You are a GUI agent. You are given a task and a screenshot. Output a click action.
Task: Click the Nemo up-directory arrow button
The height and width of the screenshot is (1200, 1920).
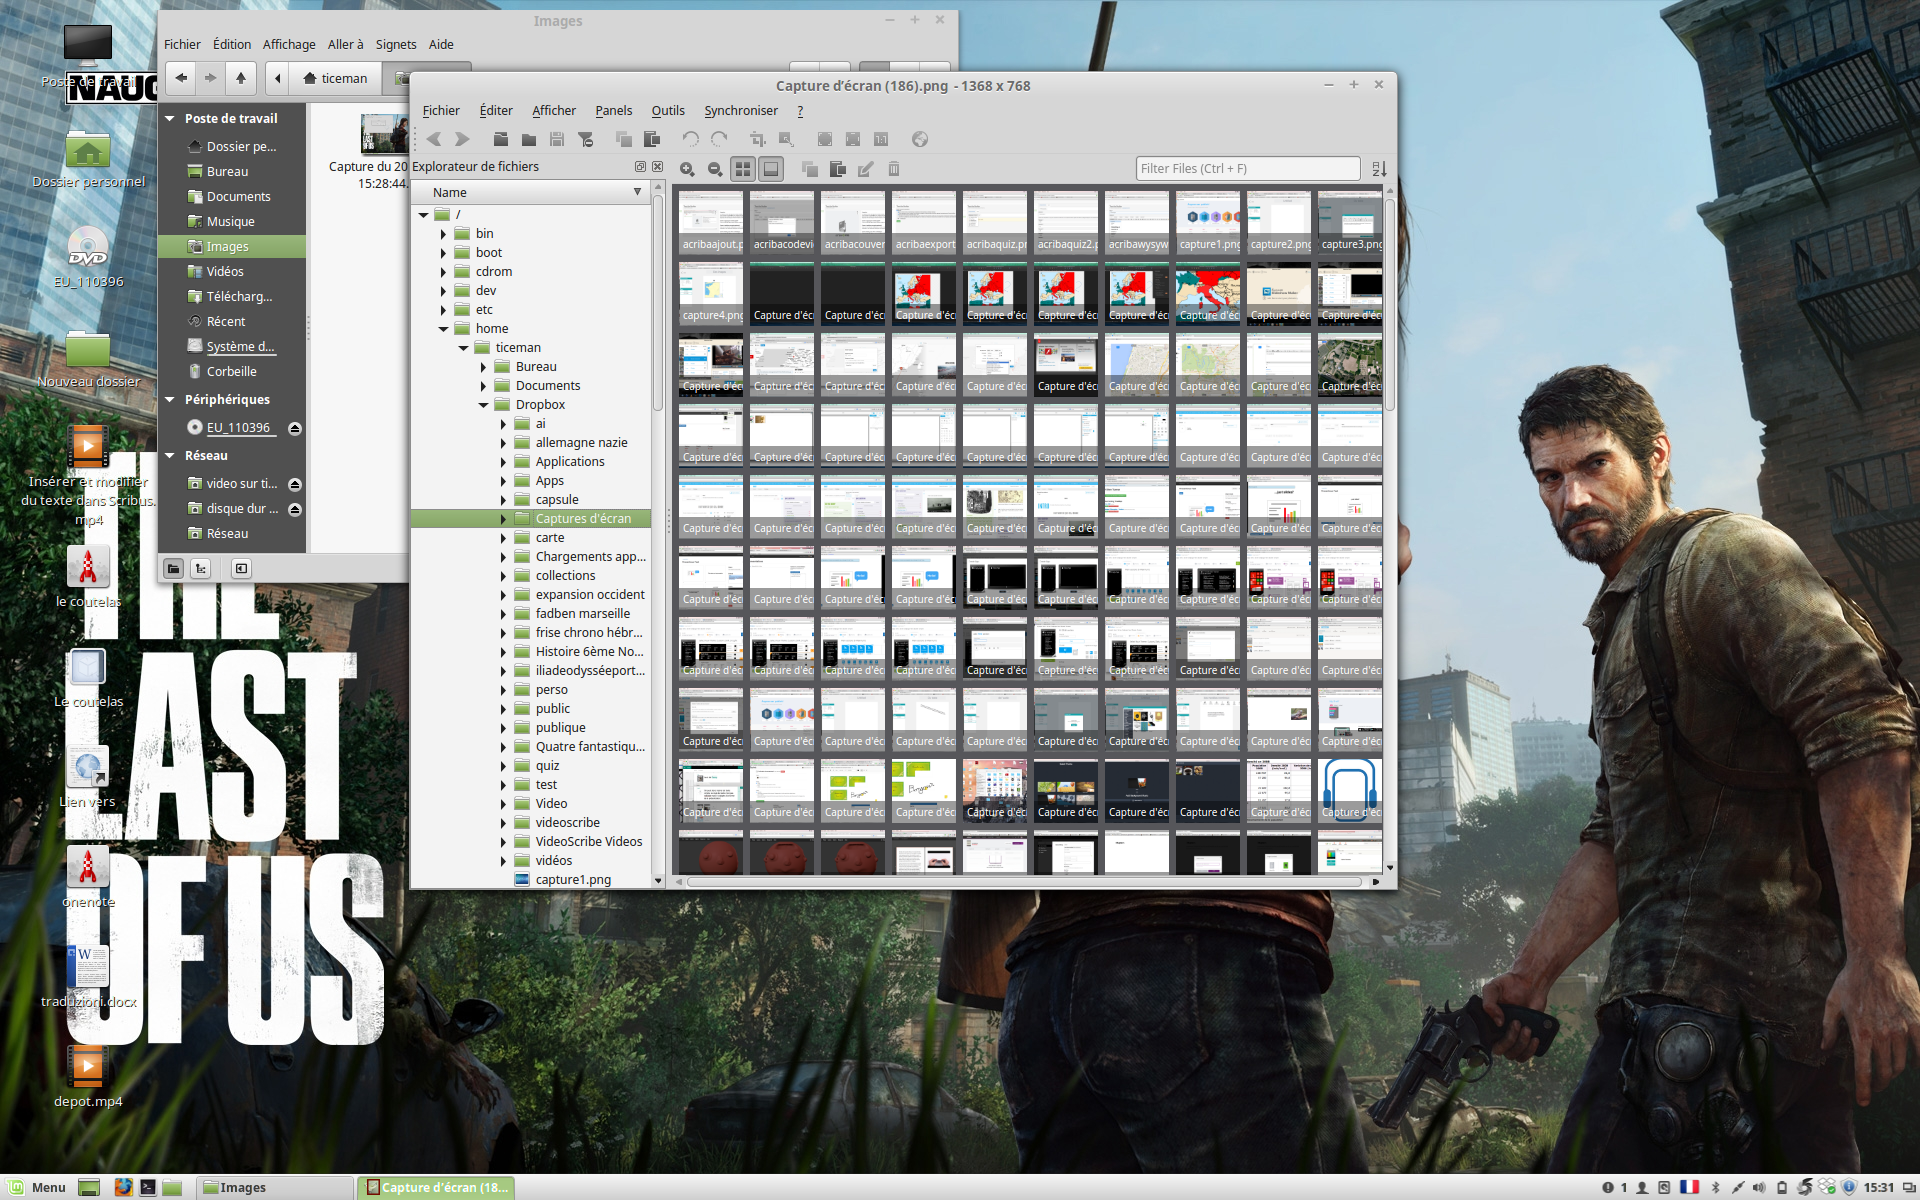(241, 78)
